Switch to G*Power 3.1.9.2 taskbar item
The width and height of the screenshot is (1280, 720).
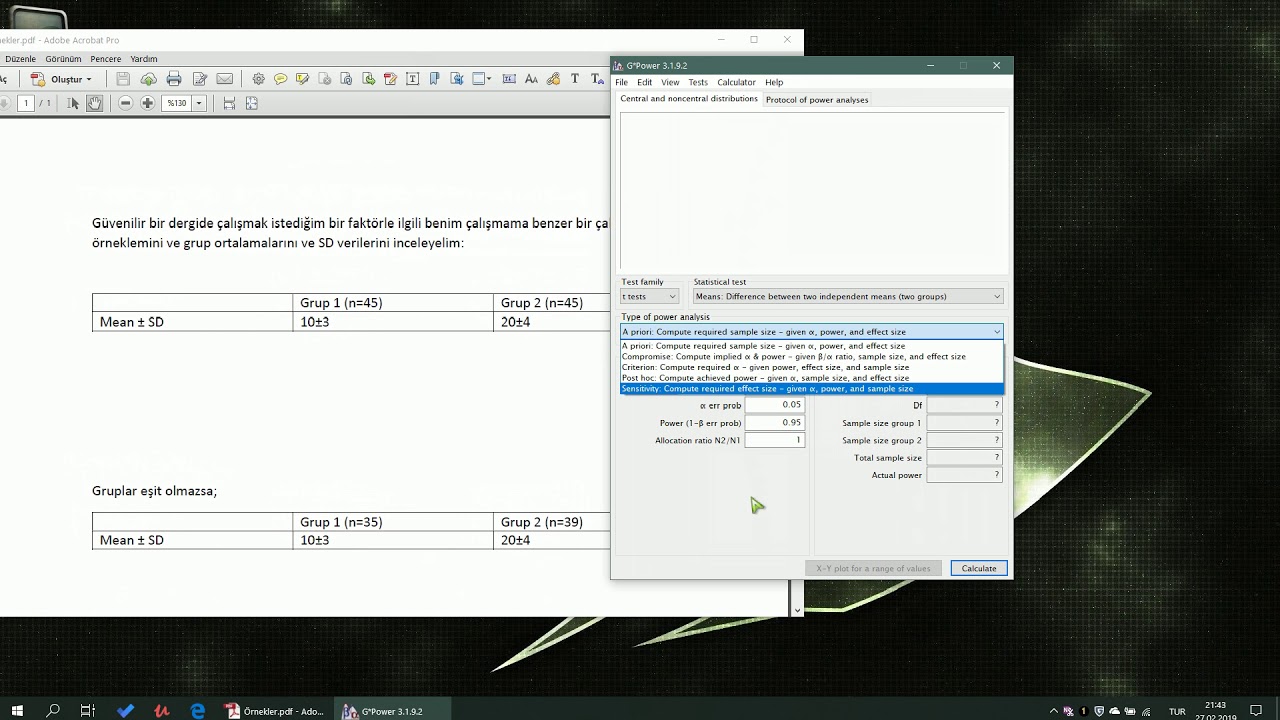(391, 711)
